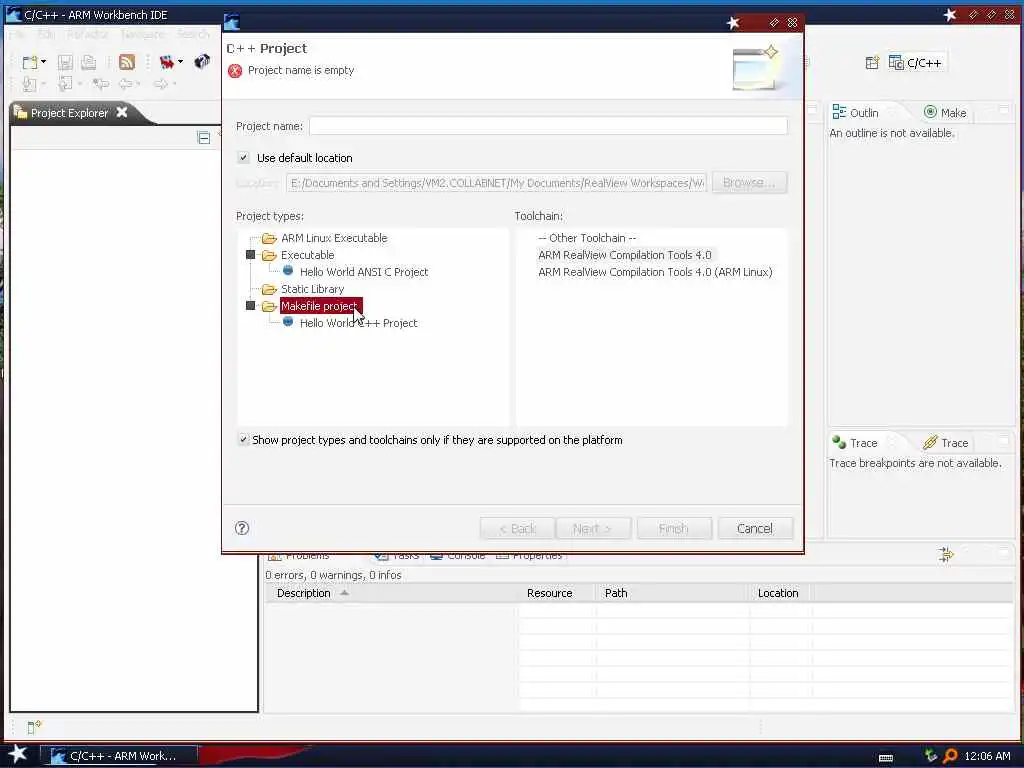
Task: Select the Executable project type
Action: pos(307,255)
